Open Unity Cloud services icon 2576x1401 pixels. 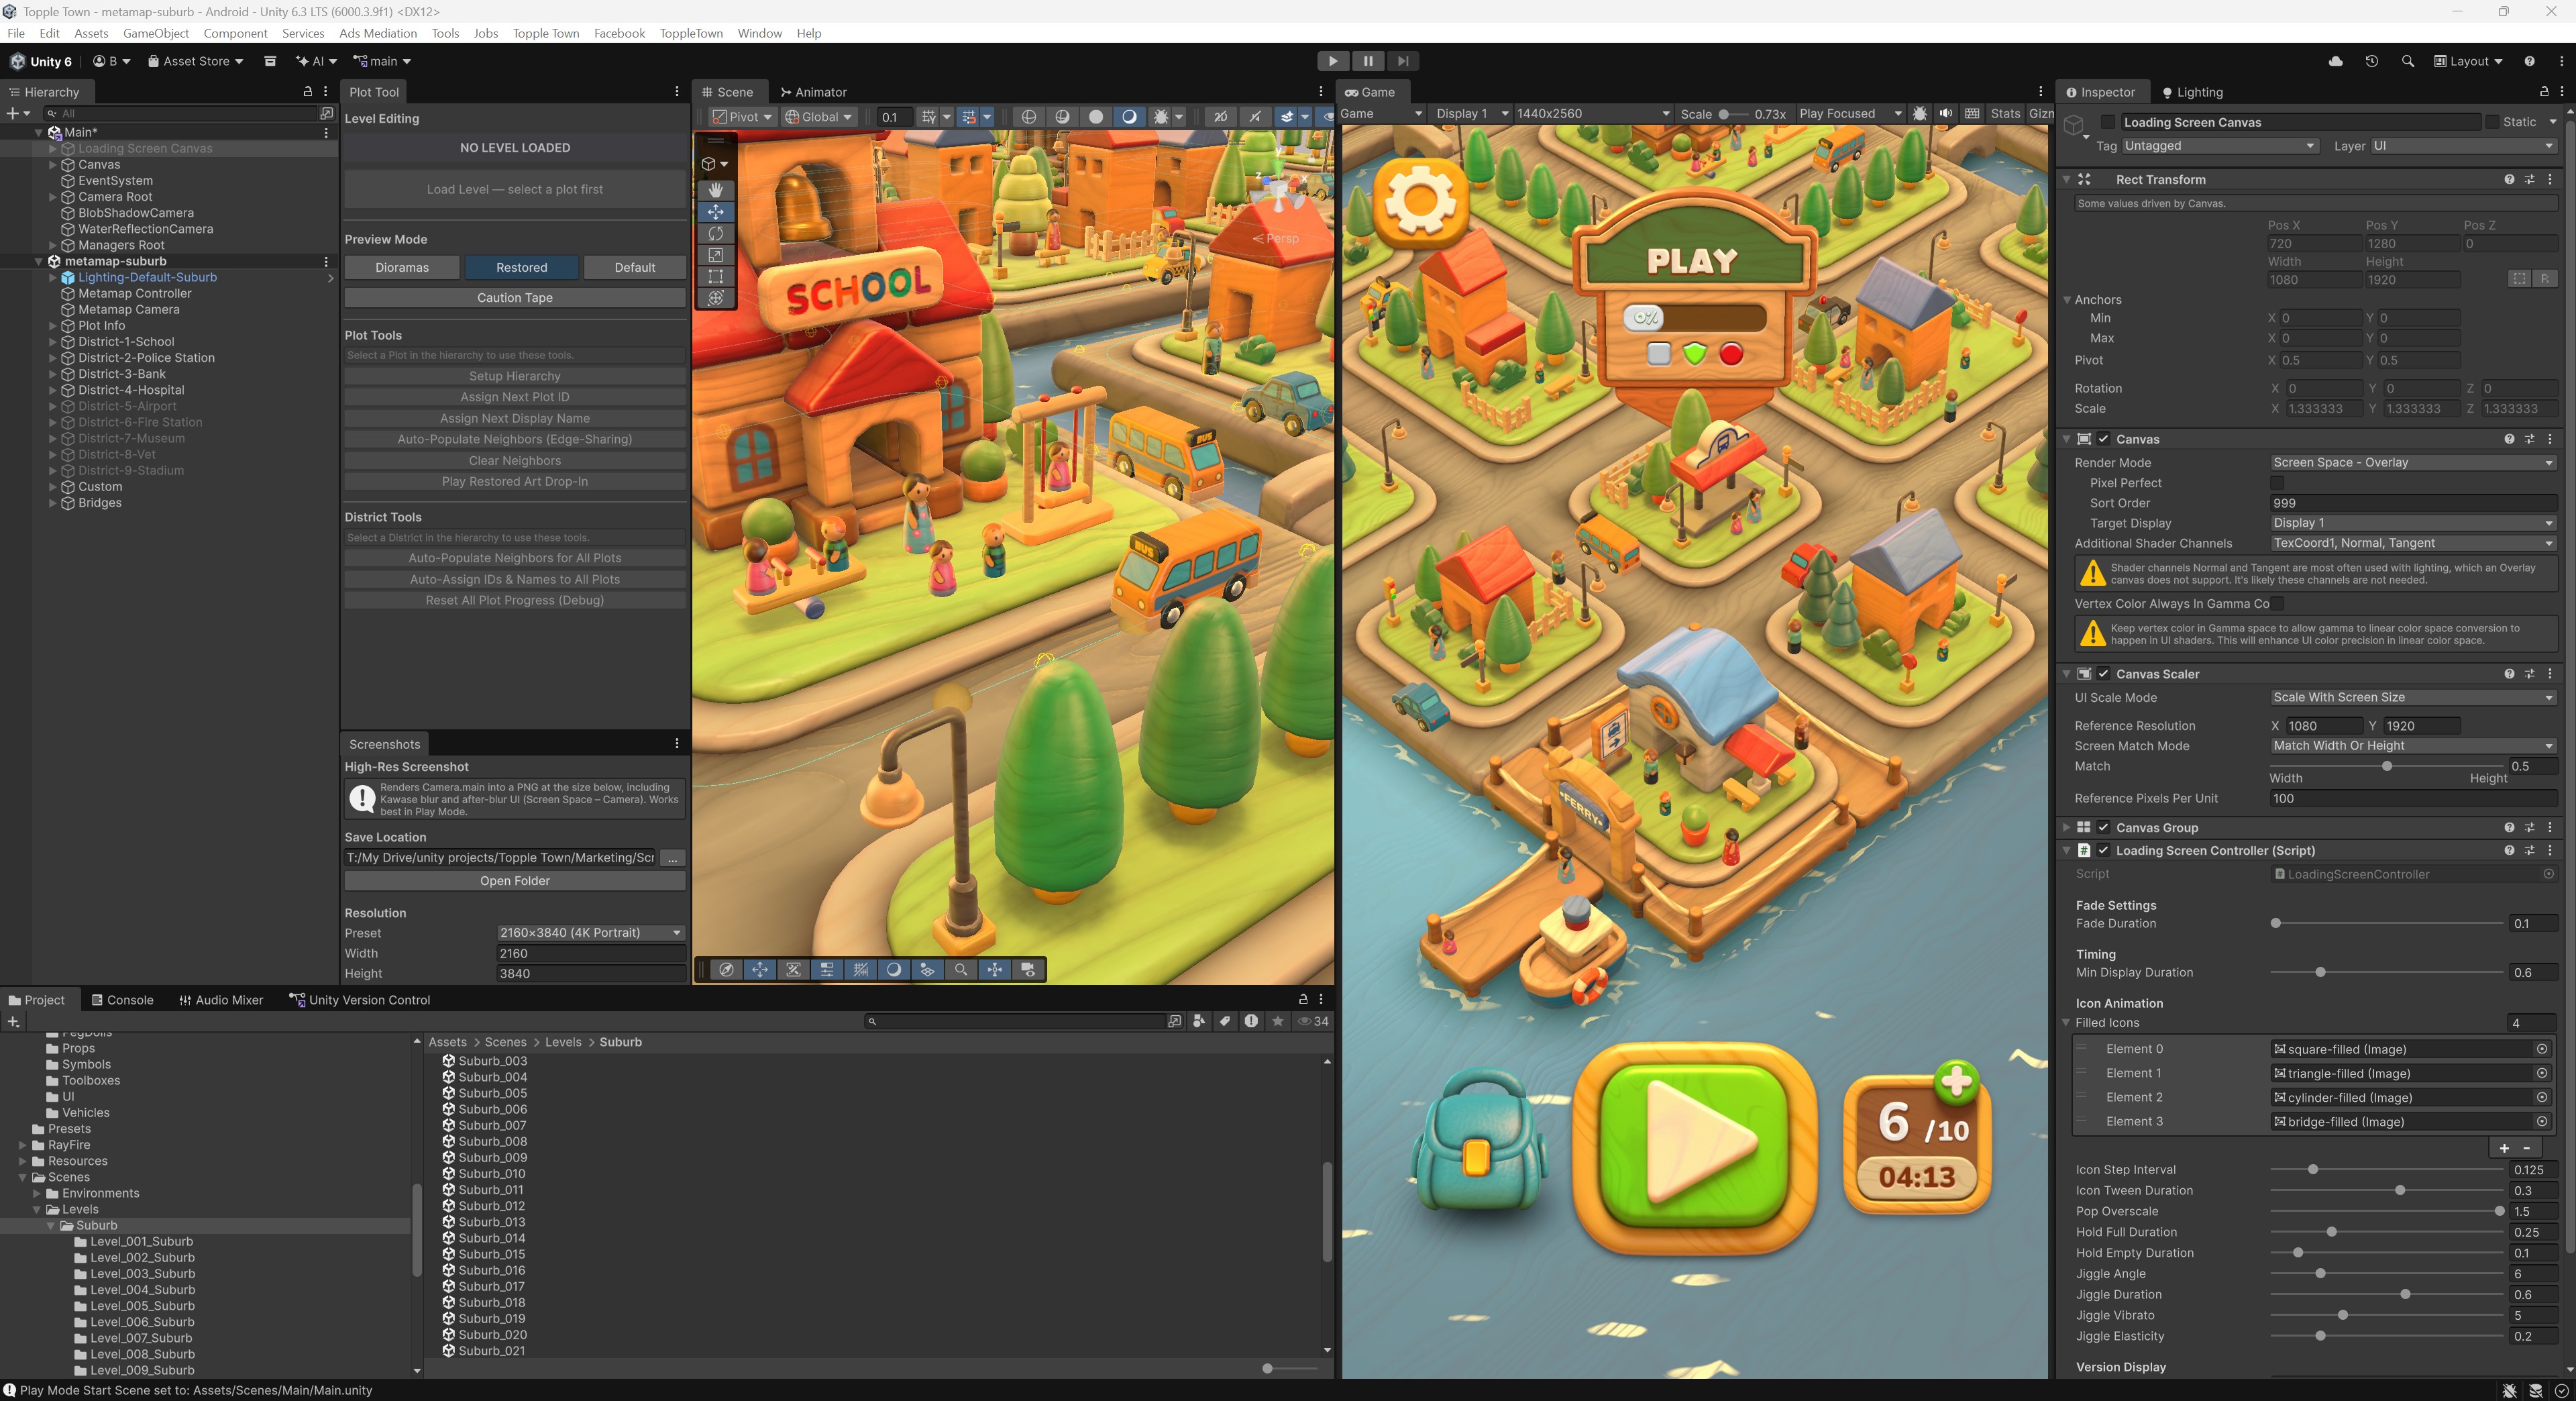2336,61
